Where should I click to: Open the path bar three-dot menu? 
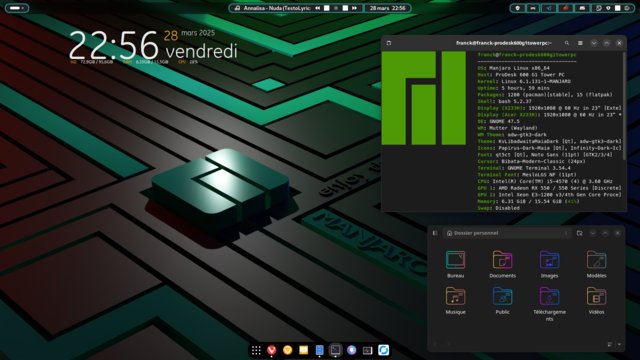pos(566,233)
